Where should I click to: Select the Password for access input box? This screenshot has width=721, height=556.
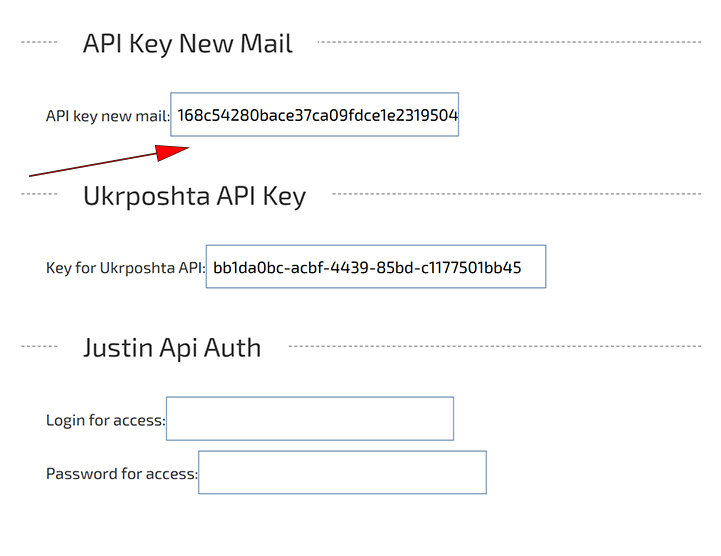pos(342,473)
